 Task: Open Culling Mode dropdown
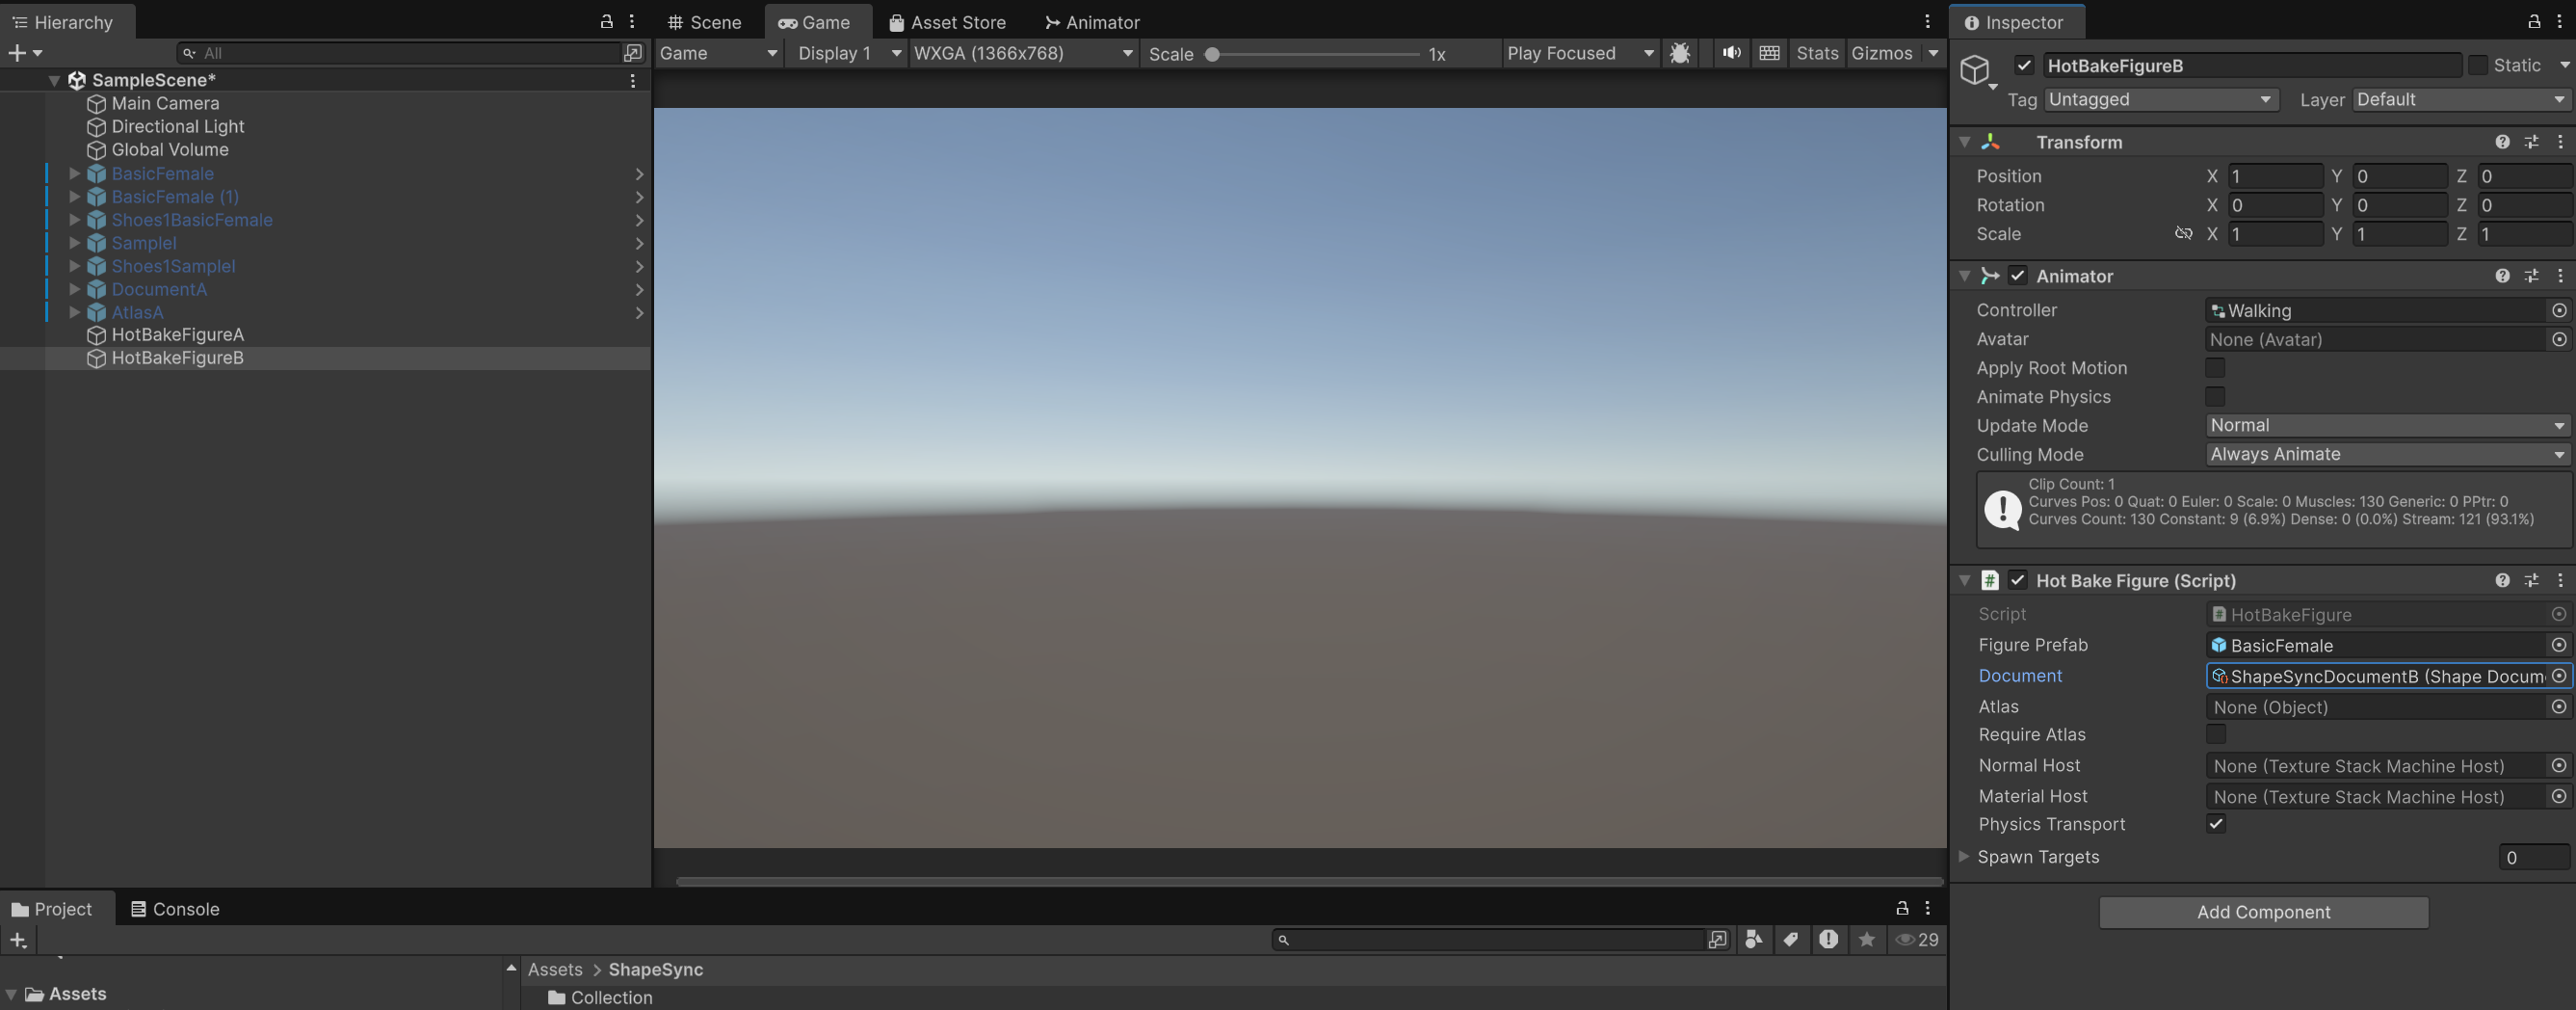click(x=2388, y=454)
